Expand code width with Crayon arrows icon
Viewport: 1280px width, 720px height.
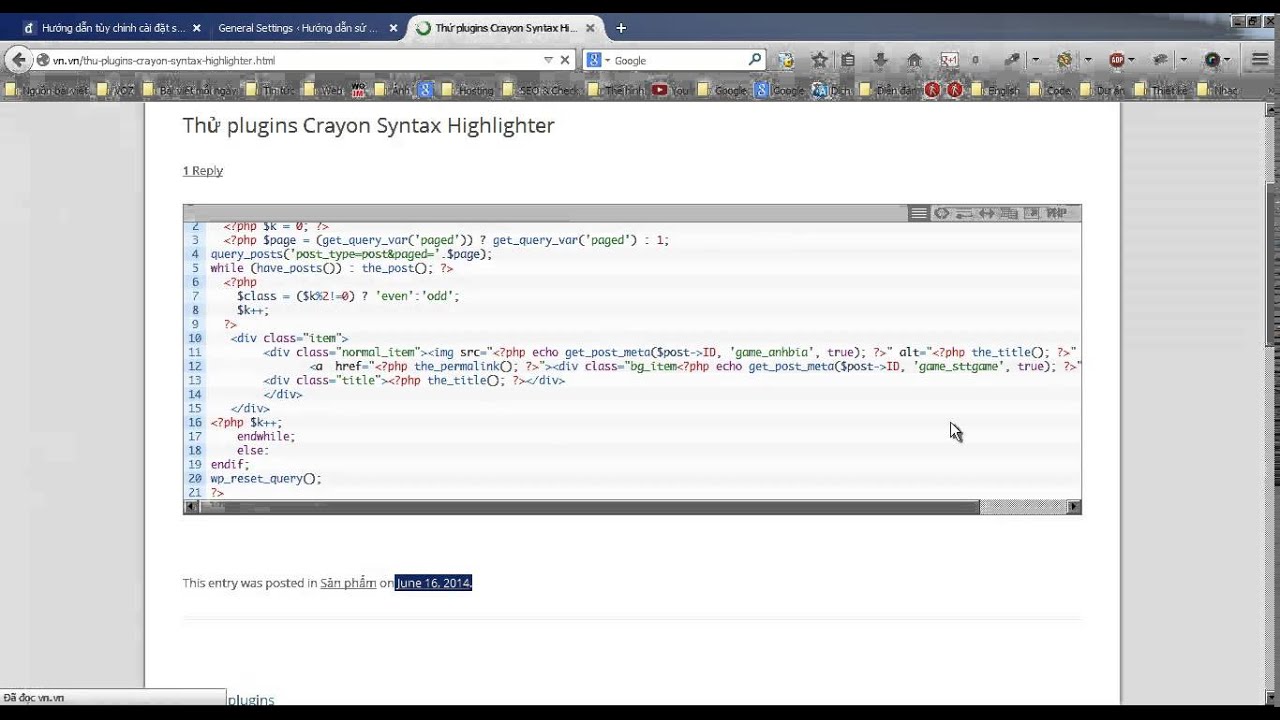[986, 213]
